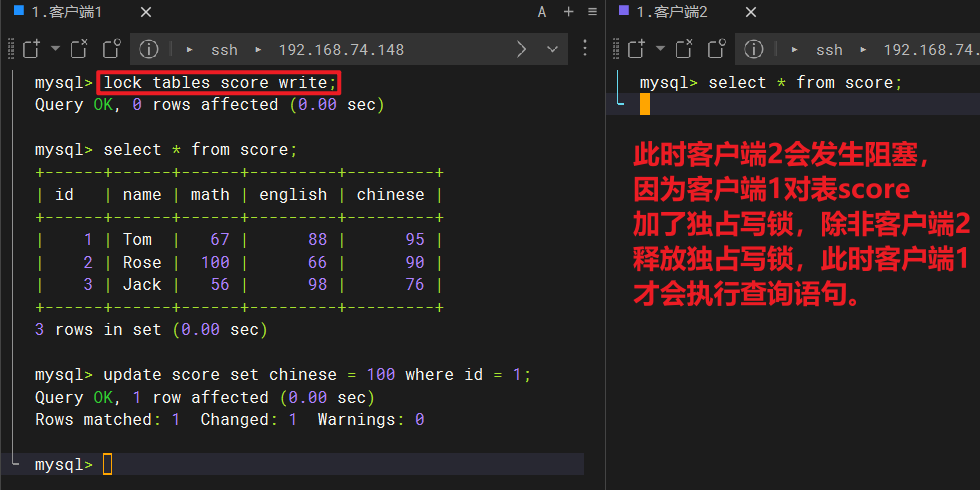The height and width of the screenshot is (490, 980).
Task: Click the 'chinese' column header
Action: (390, 195)
